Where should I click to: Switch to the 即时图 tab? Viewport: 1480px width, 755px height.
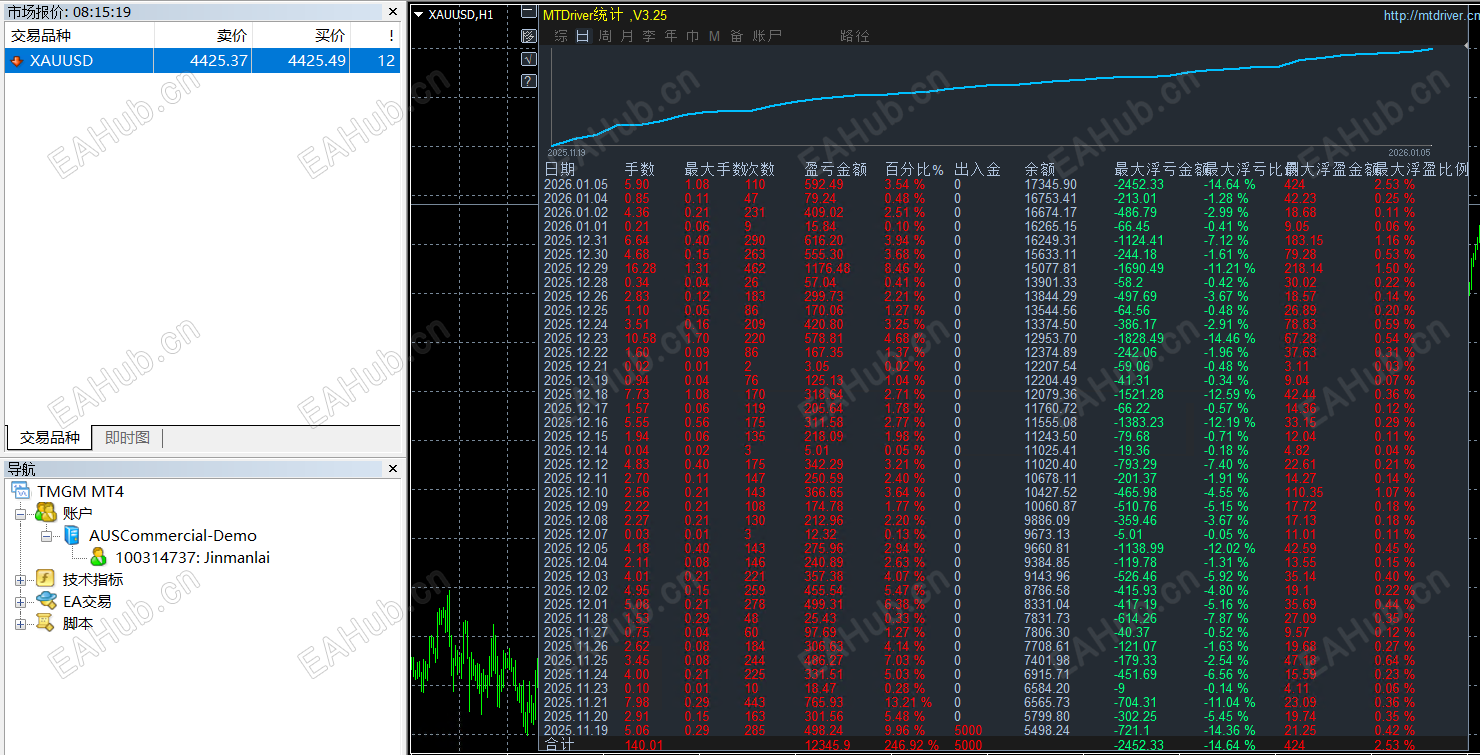click(x=127, y=438)
